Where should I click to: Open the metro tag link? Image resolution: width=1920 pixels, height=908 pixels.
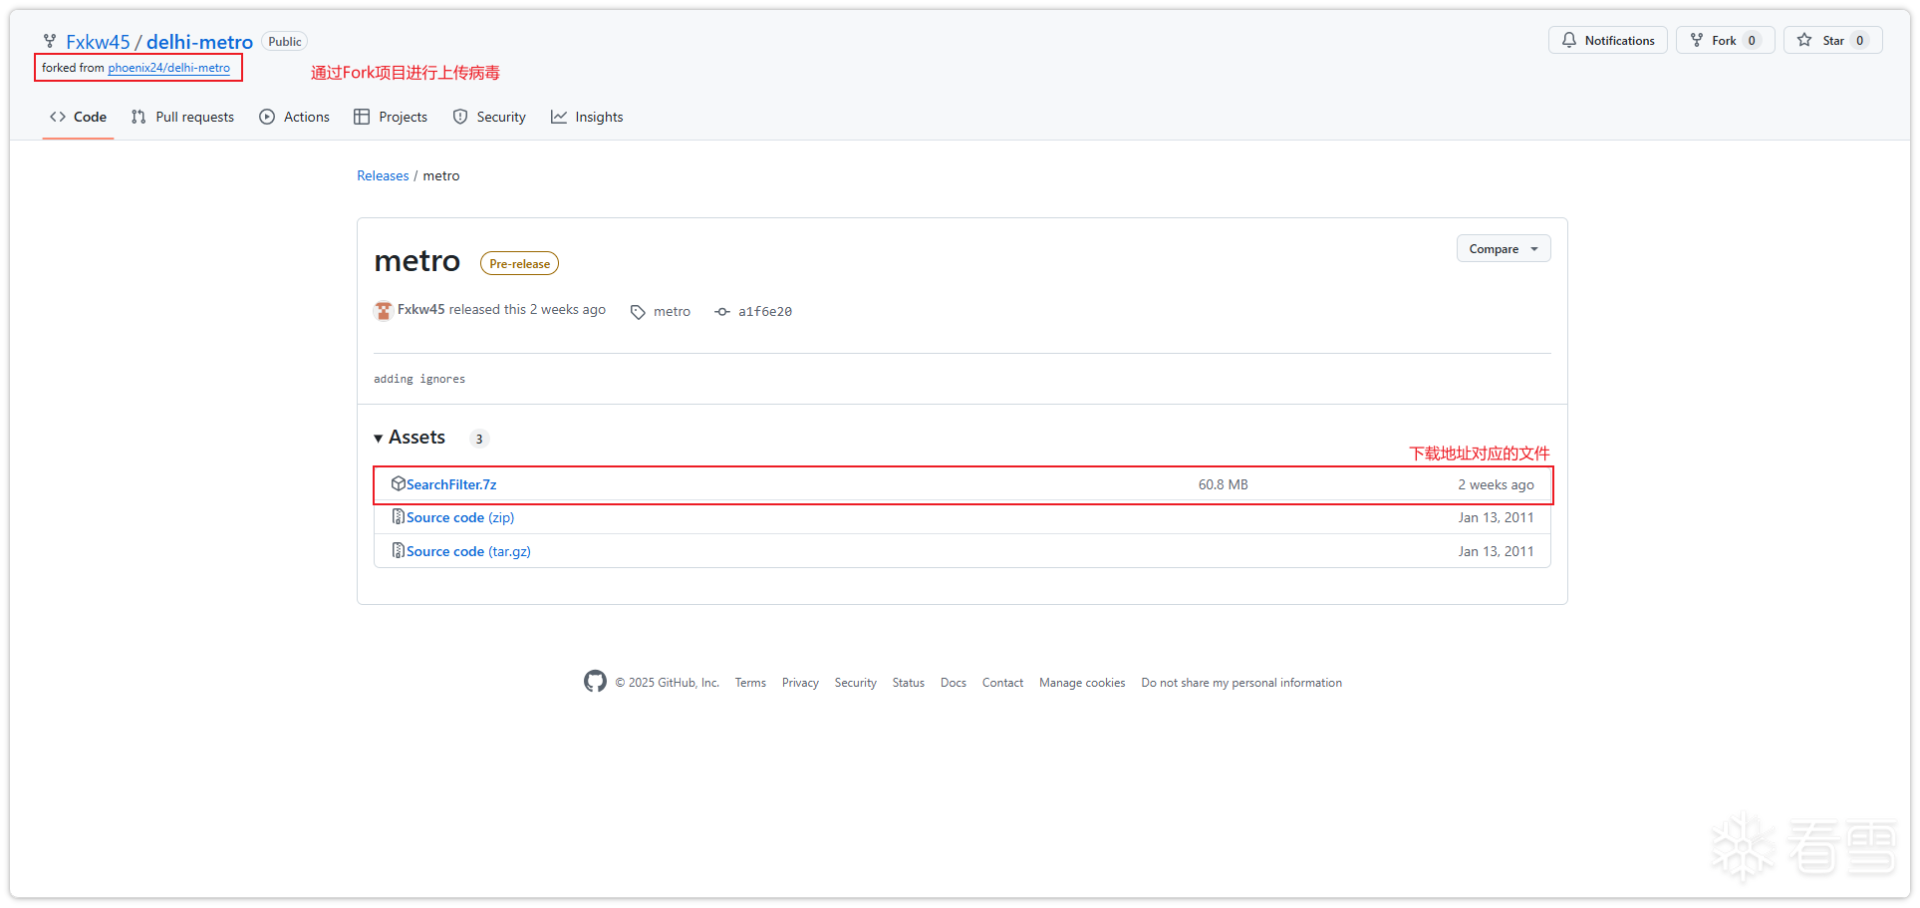(672, 312)
